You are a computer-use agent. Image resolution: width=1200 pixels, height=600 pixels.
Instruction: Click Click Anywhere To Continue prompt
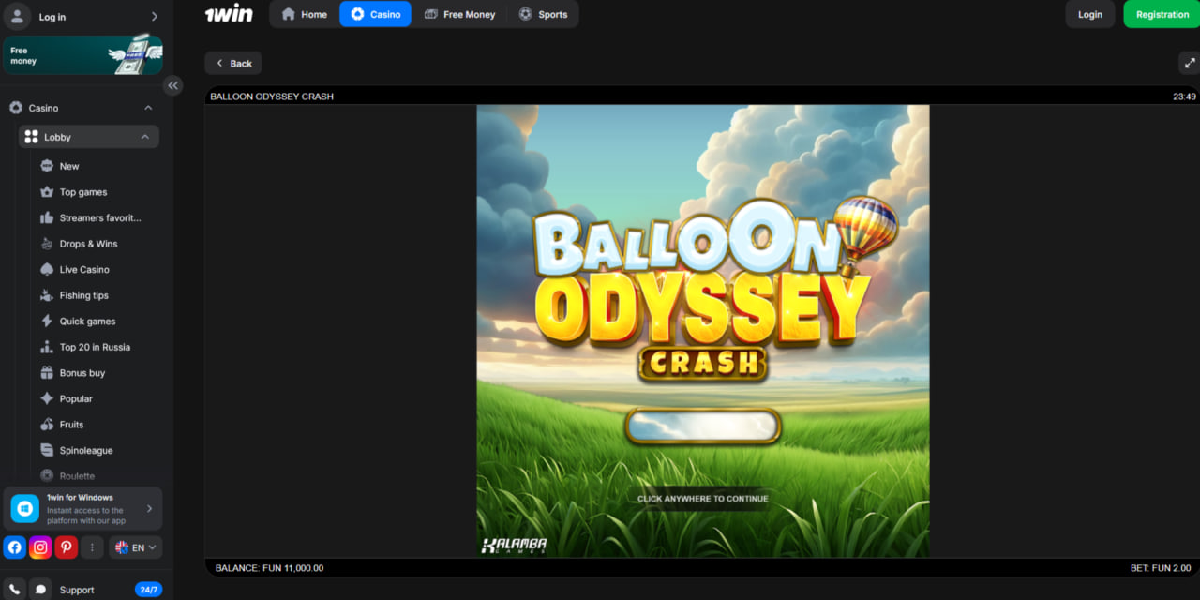pyautogui.click(x=703, y=498)
